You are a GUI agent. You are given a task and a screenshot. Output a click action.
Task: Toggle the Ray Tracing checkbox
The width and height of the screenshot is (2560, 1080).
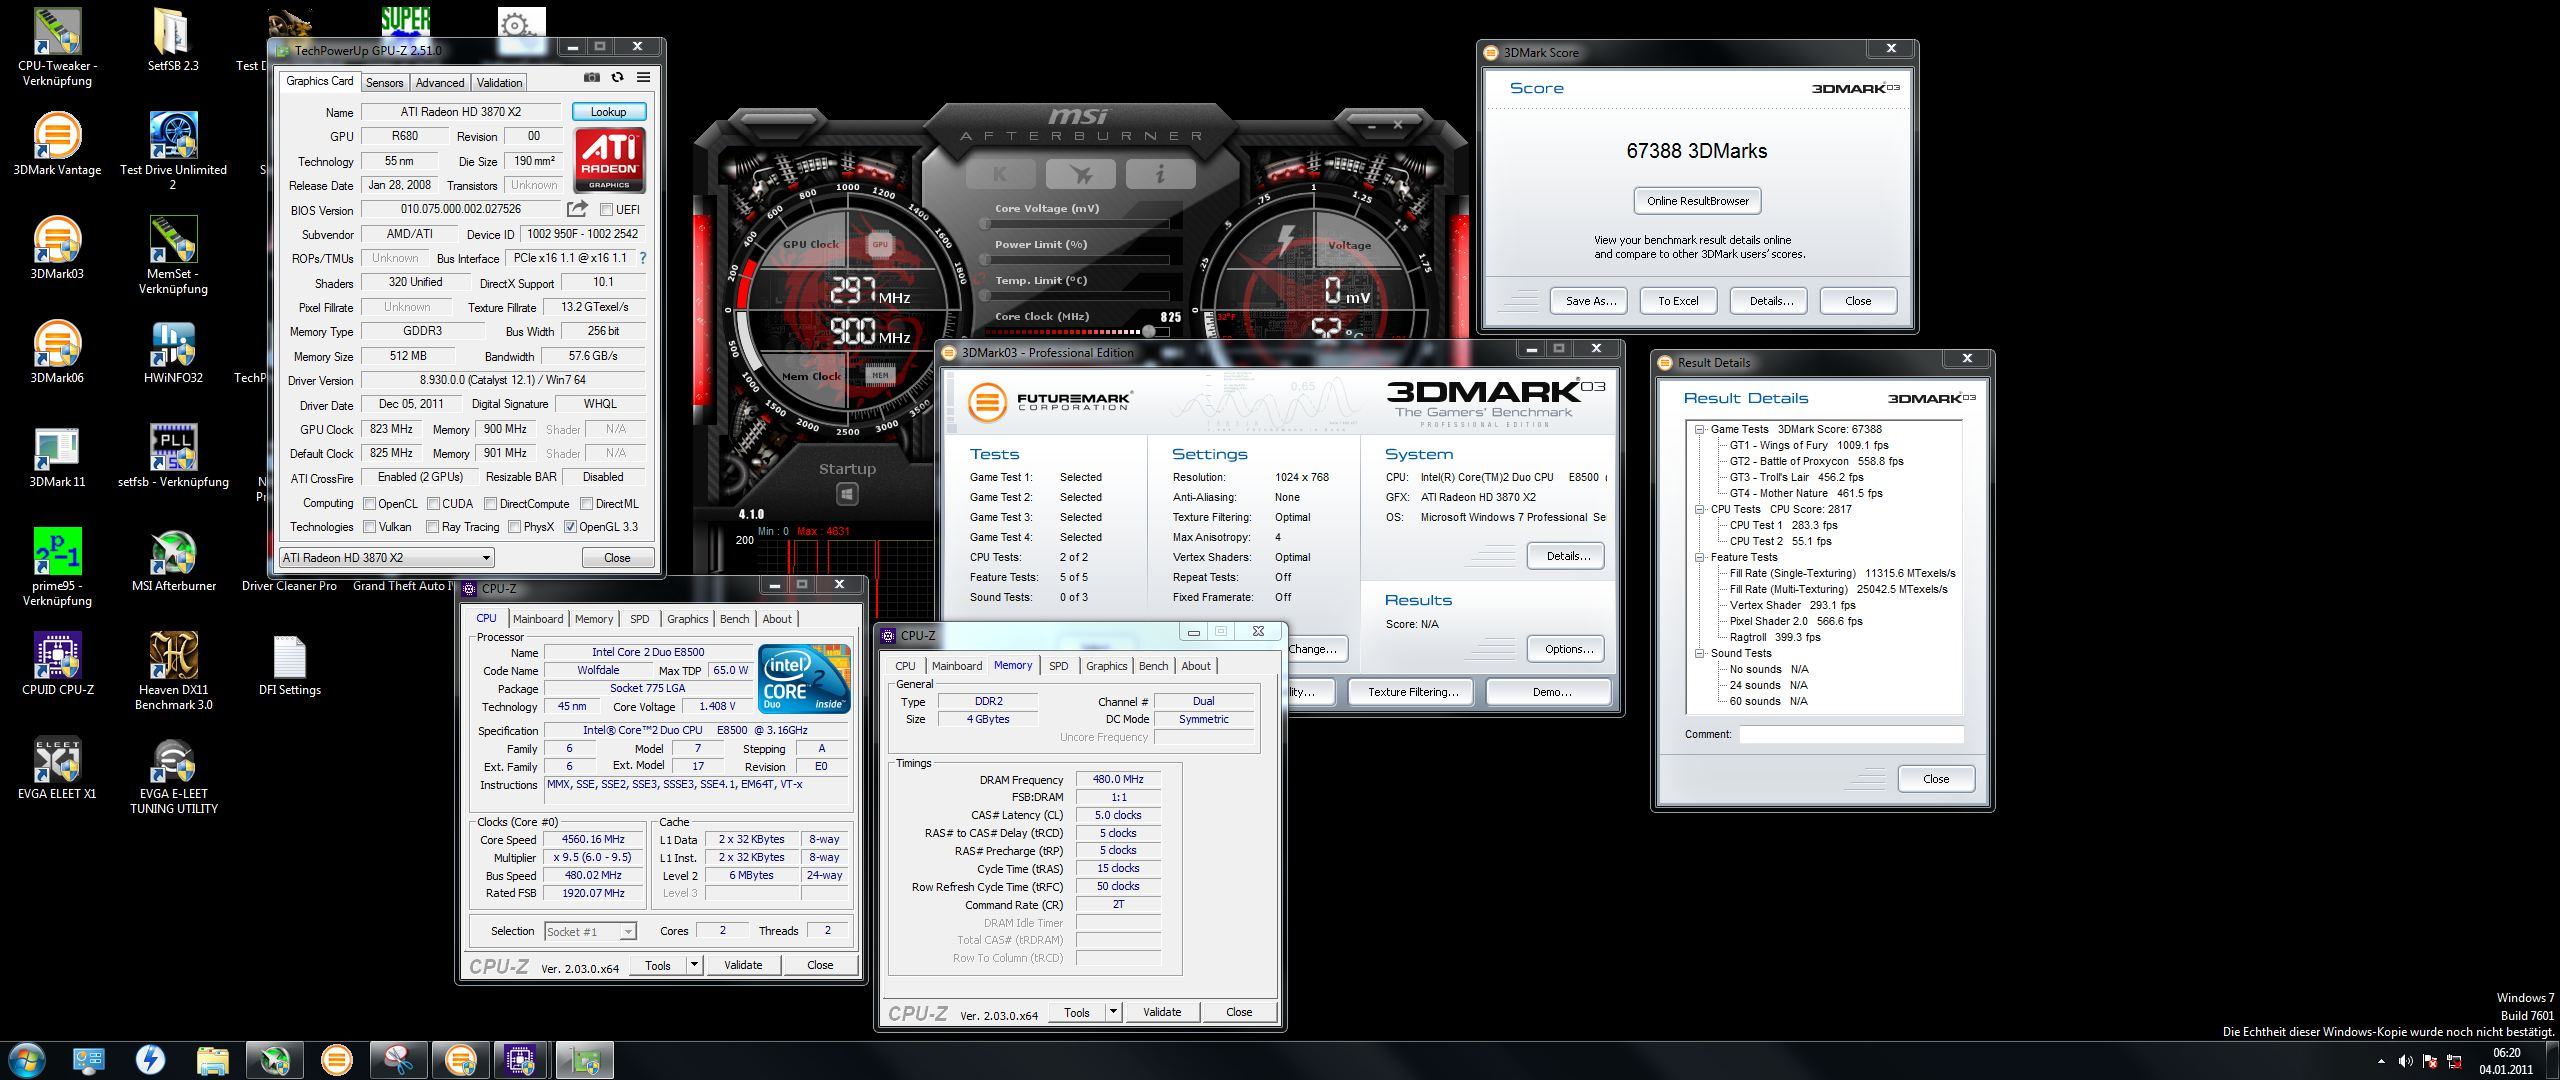[x=432, y=527]
